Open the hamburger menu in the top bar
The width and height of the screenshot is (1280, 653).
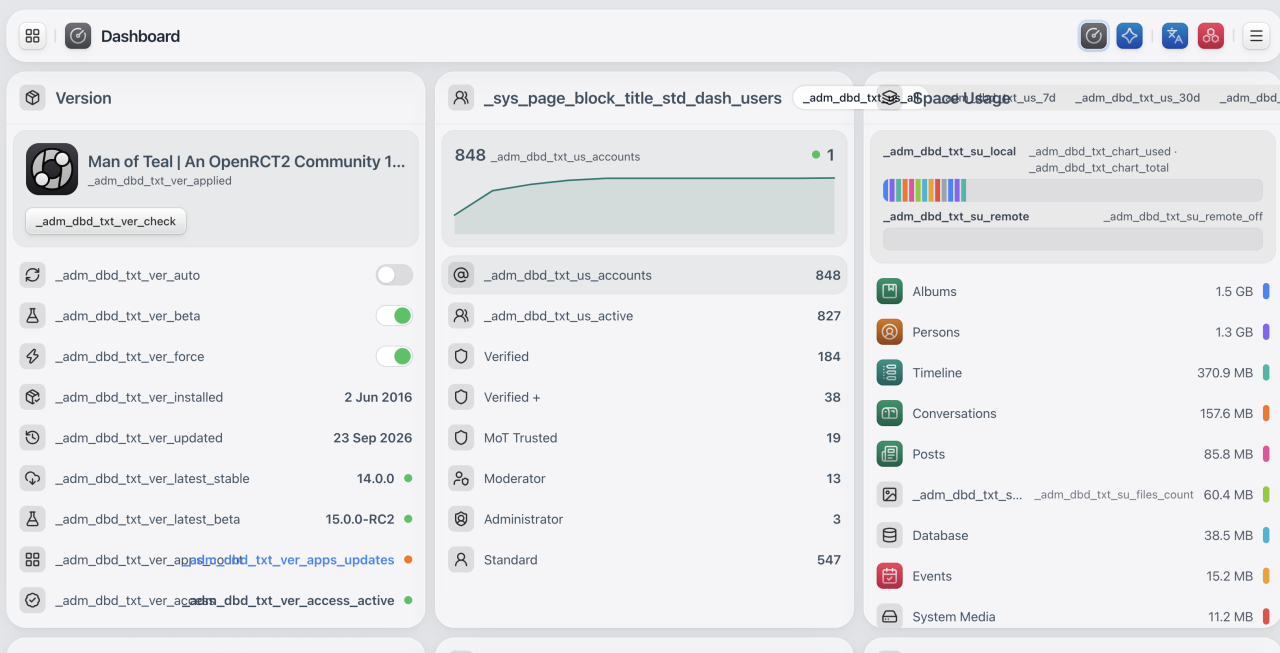pos(1256,36)
